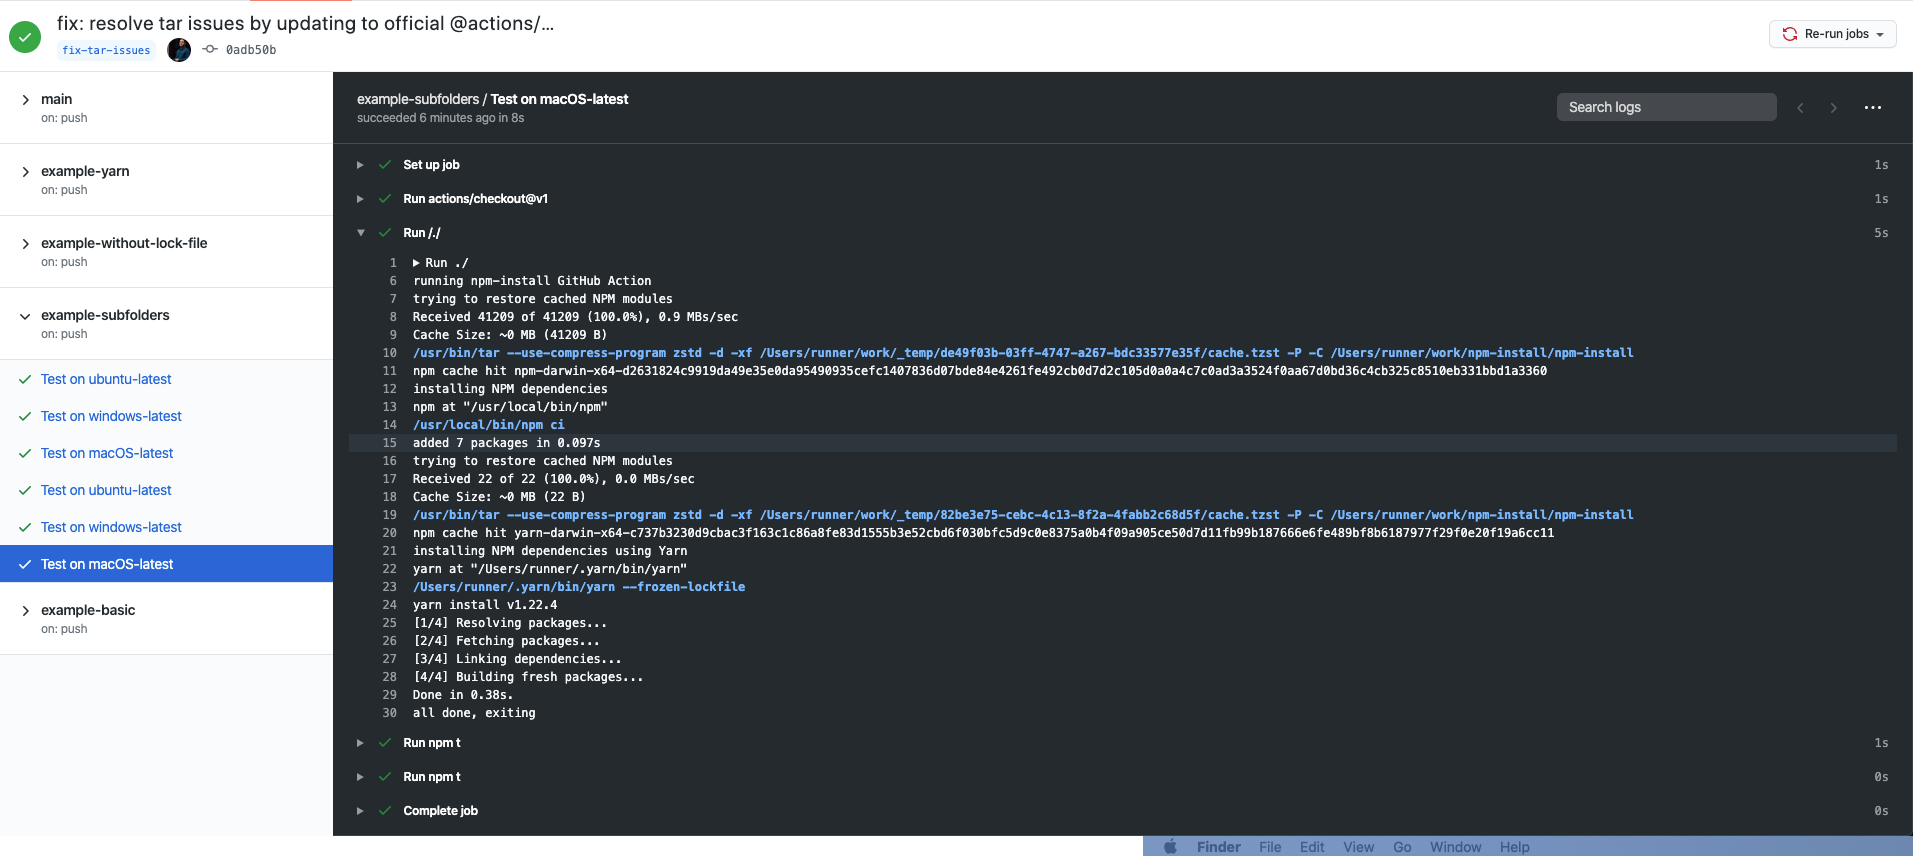This screenshot has width=1913, height=856.
Task: Collapse the example-subfolders workflow group
Action: (25, 316)
